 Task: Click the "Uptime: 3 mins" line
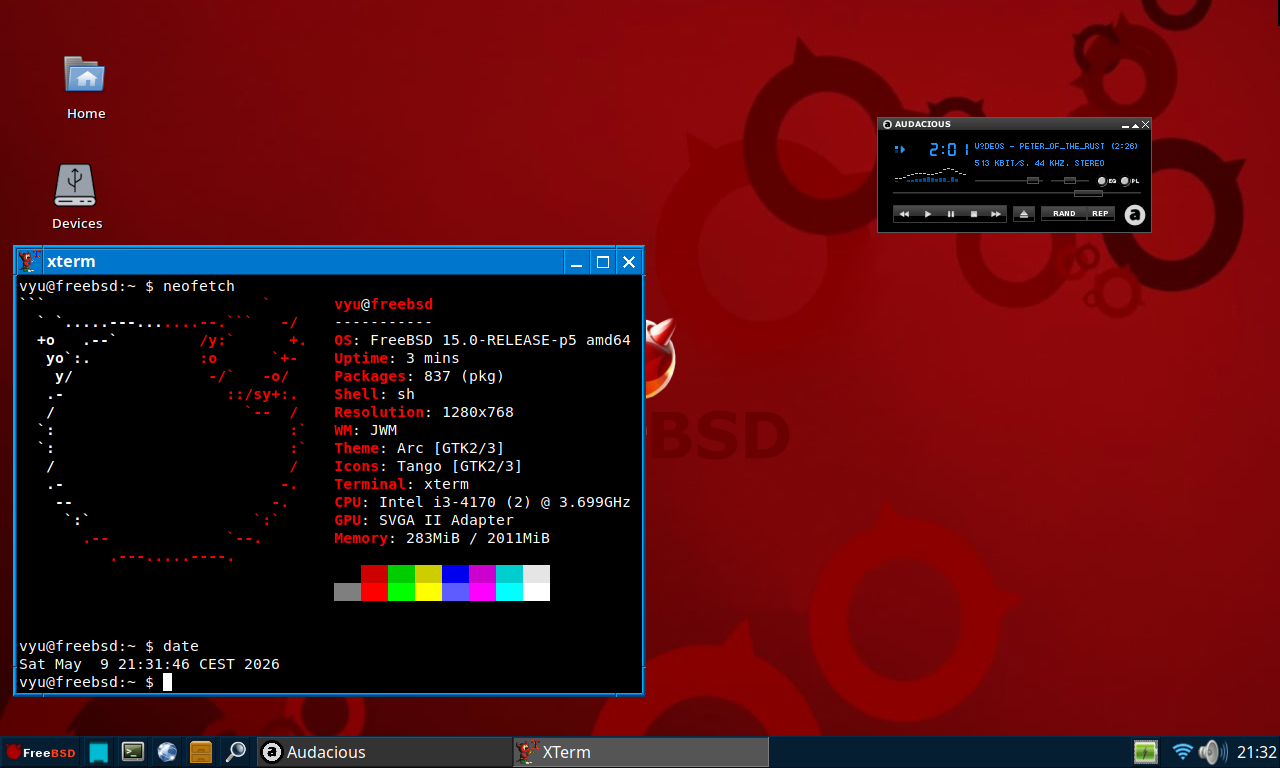pos(397,358)
